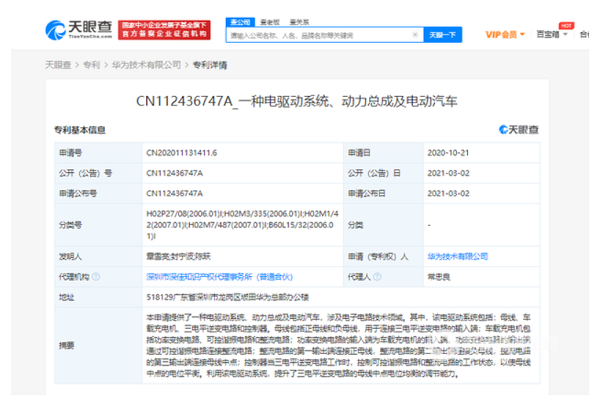Click the classification number H02P27/08 cell

(x=242, y=225)
